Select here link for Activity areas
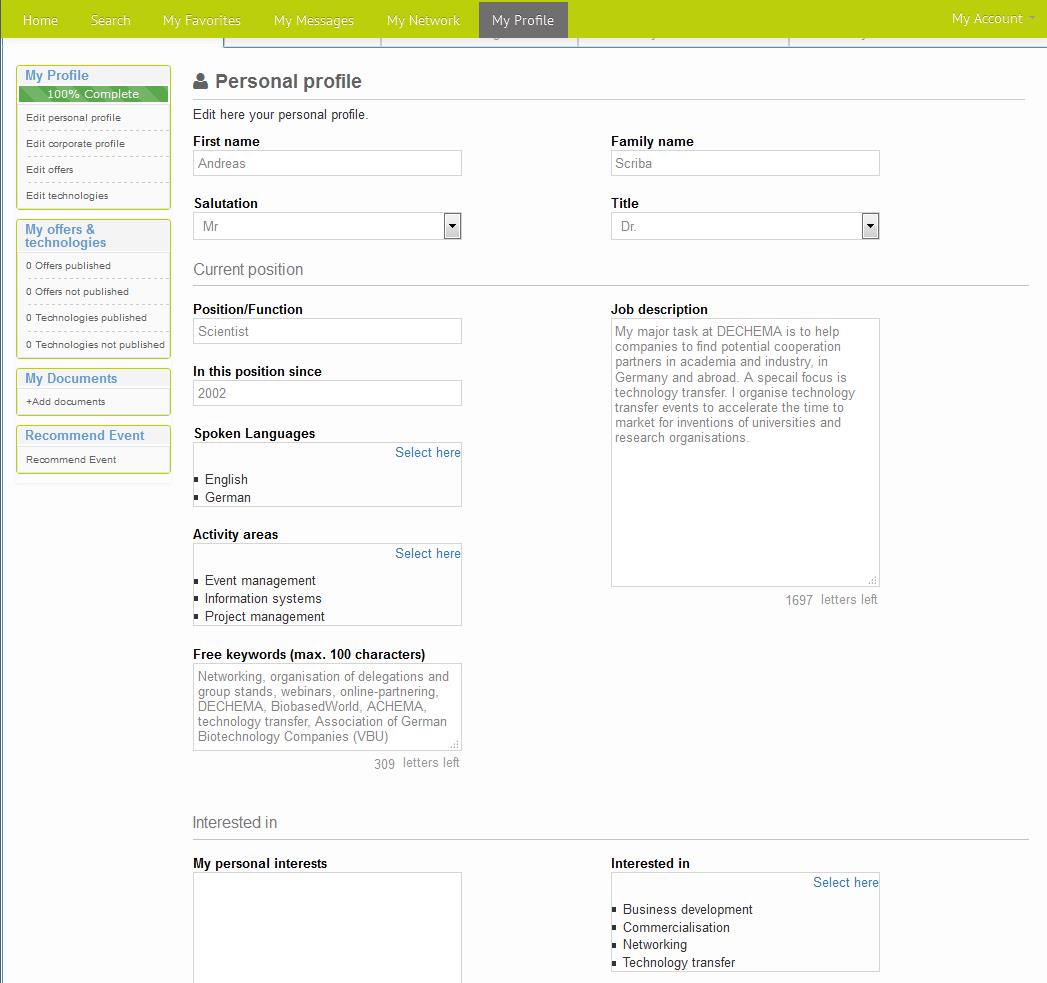The image size is (1047, 983). 427,554
